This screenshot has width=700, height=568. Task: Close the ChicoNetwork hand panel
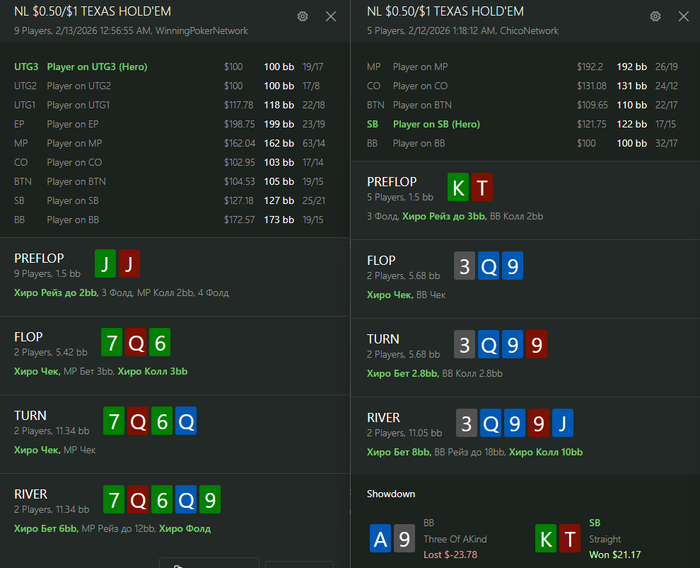click(683, 17)
